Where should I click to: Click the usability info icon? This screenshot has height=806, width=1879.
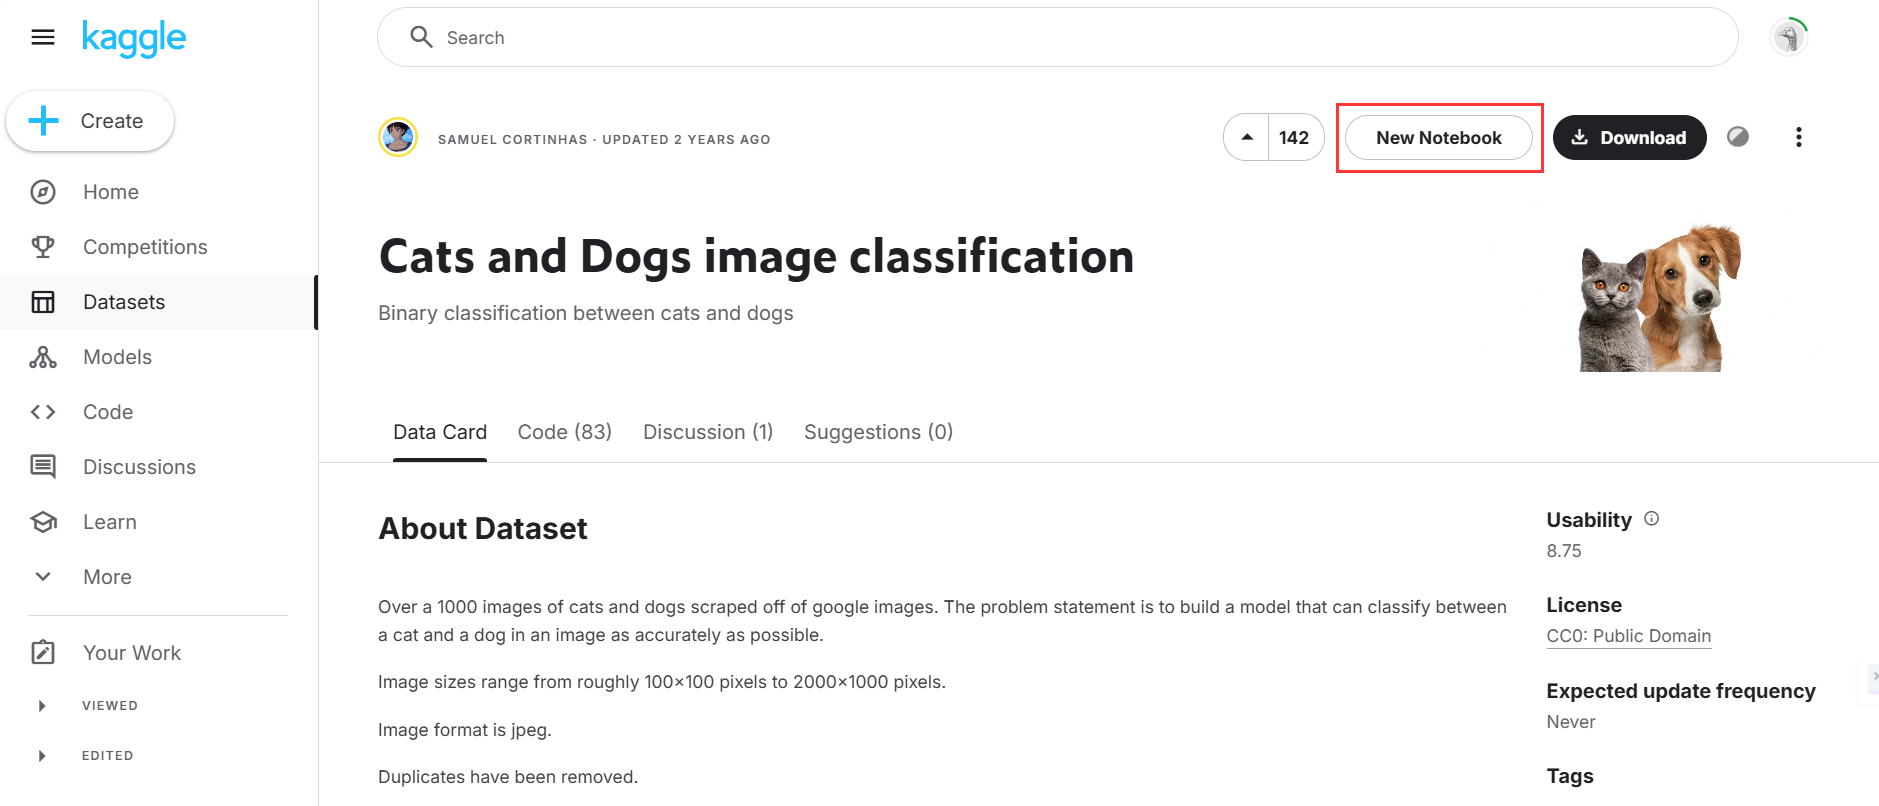pyautogui.click(x=1652, y=519)
